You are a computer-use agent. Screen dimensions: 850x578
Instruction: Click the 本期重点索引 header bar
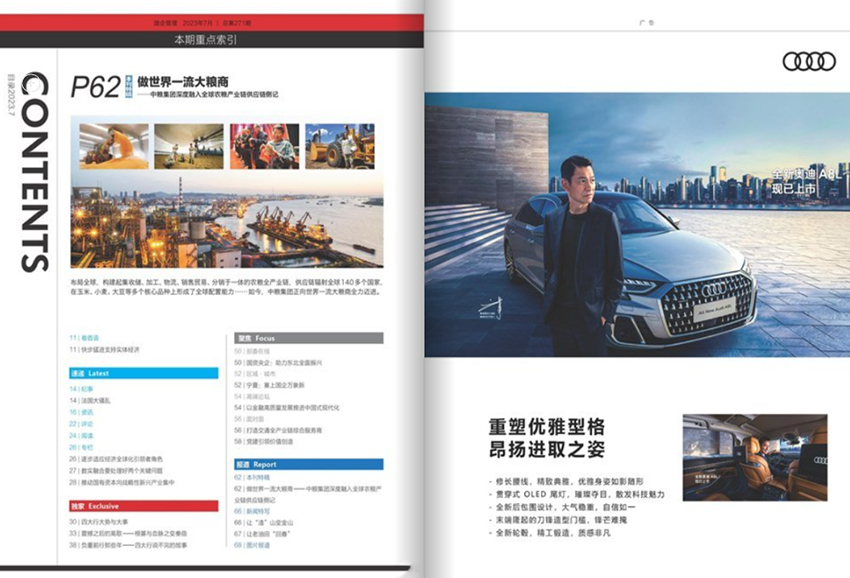point(205,40)
